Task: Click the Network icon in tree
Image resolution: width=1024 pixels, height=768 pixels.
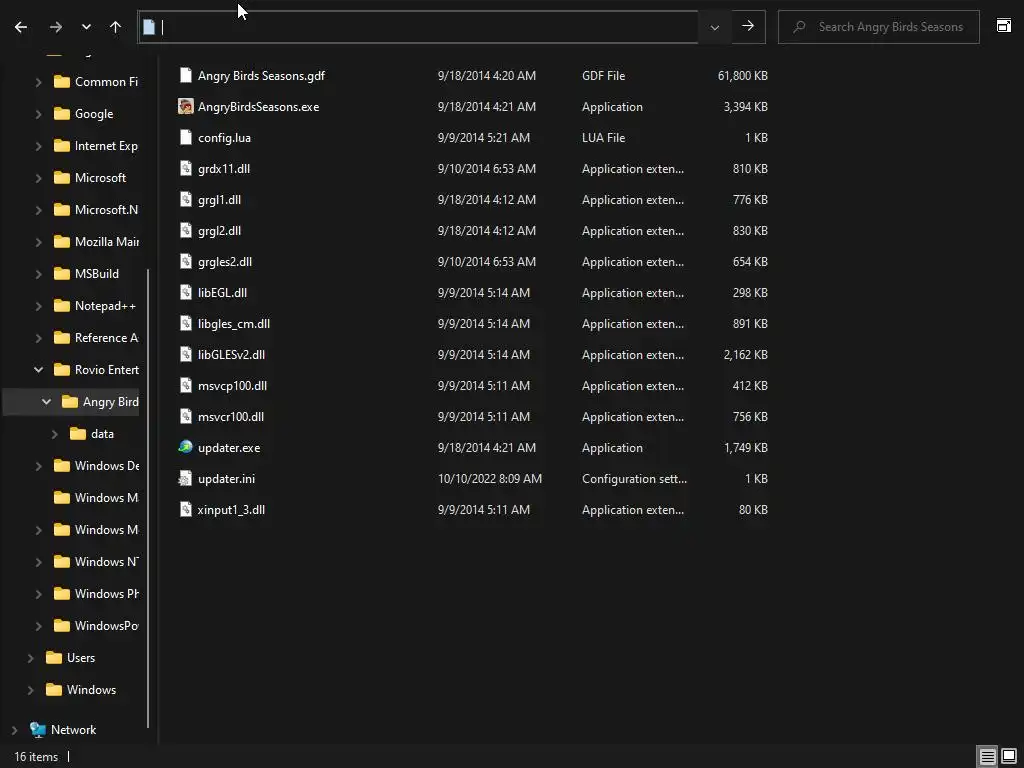Action: [38, 729]
